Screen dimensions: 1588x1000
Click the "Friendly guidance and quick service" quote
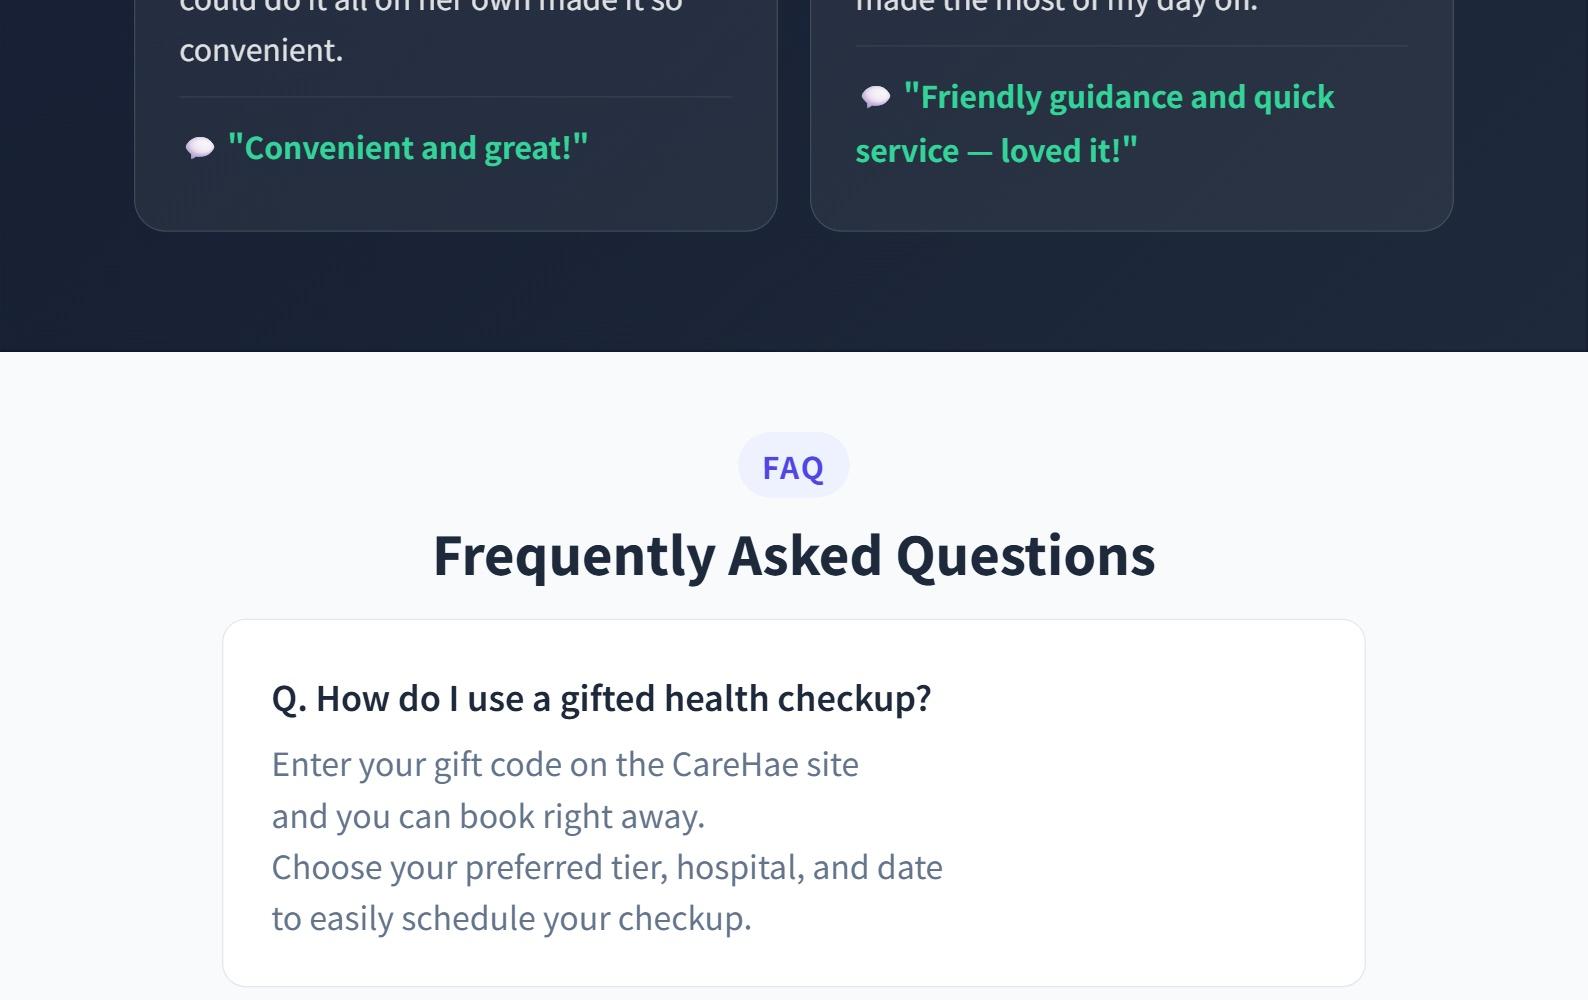click(1095, 124)
